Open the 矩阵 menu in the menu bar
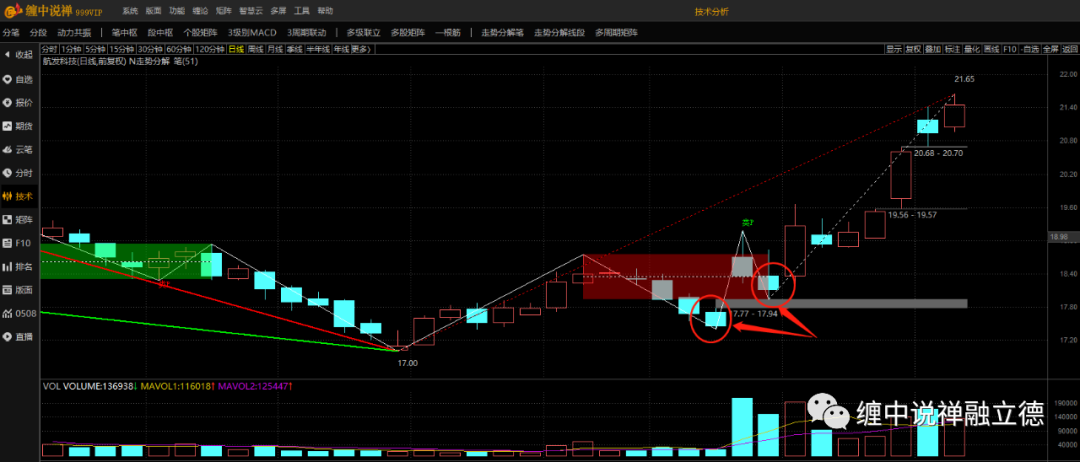 (223, 11)
